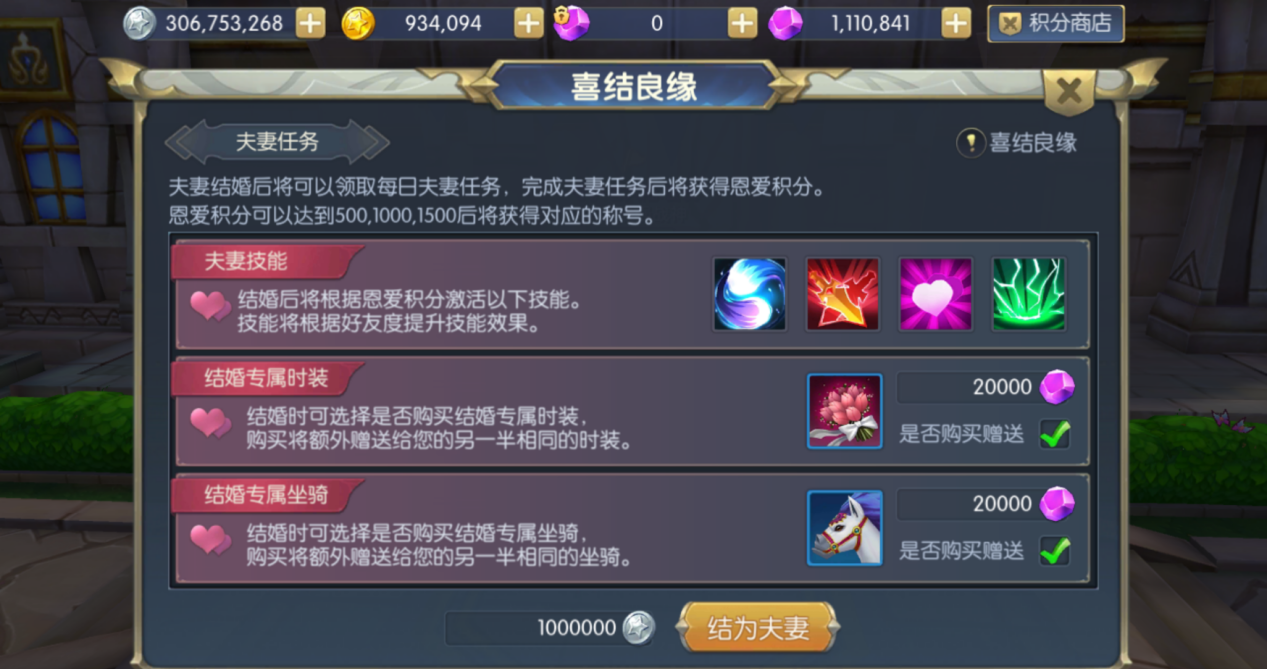View the white horse wedding mount icon
The height and width of the screenshot is (669, 1267).
(845, 528)
